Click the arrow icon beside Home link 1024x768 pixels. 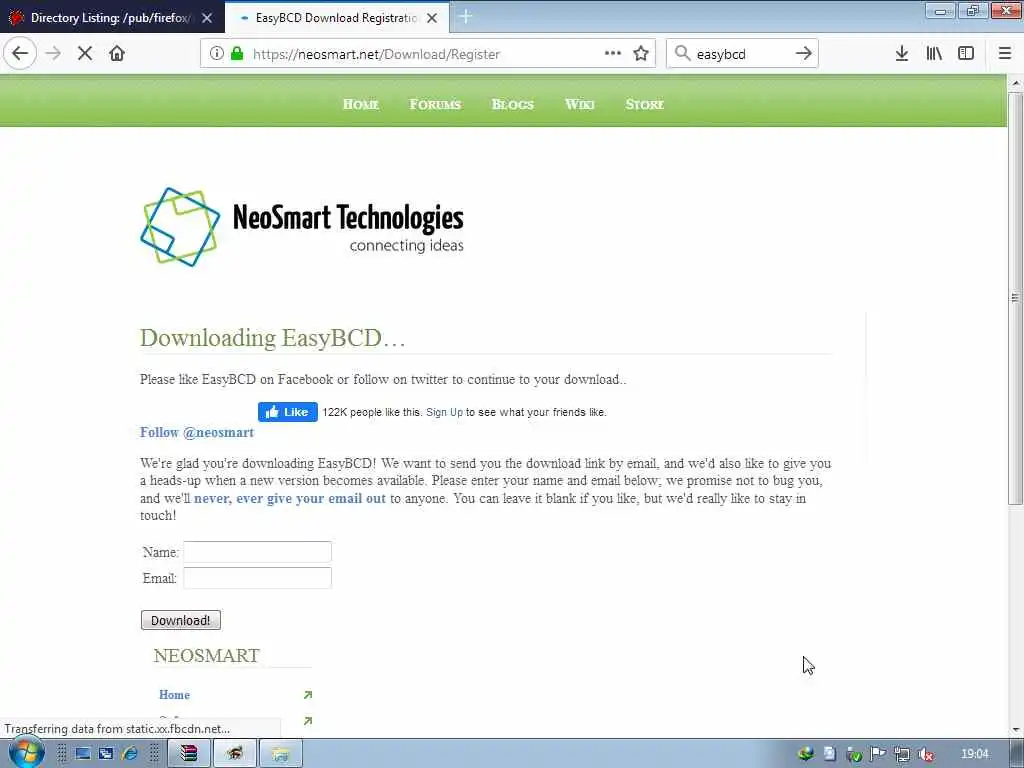[308, 695]
